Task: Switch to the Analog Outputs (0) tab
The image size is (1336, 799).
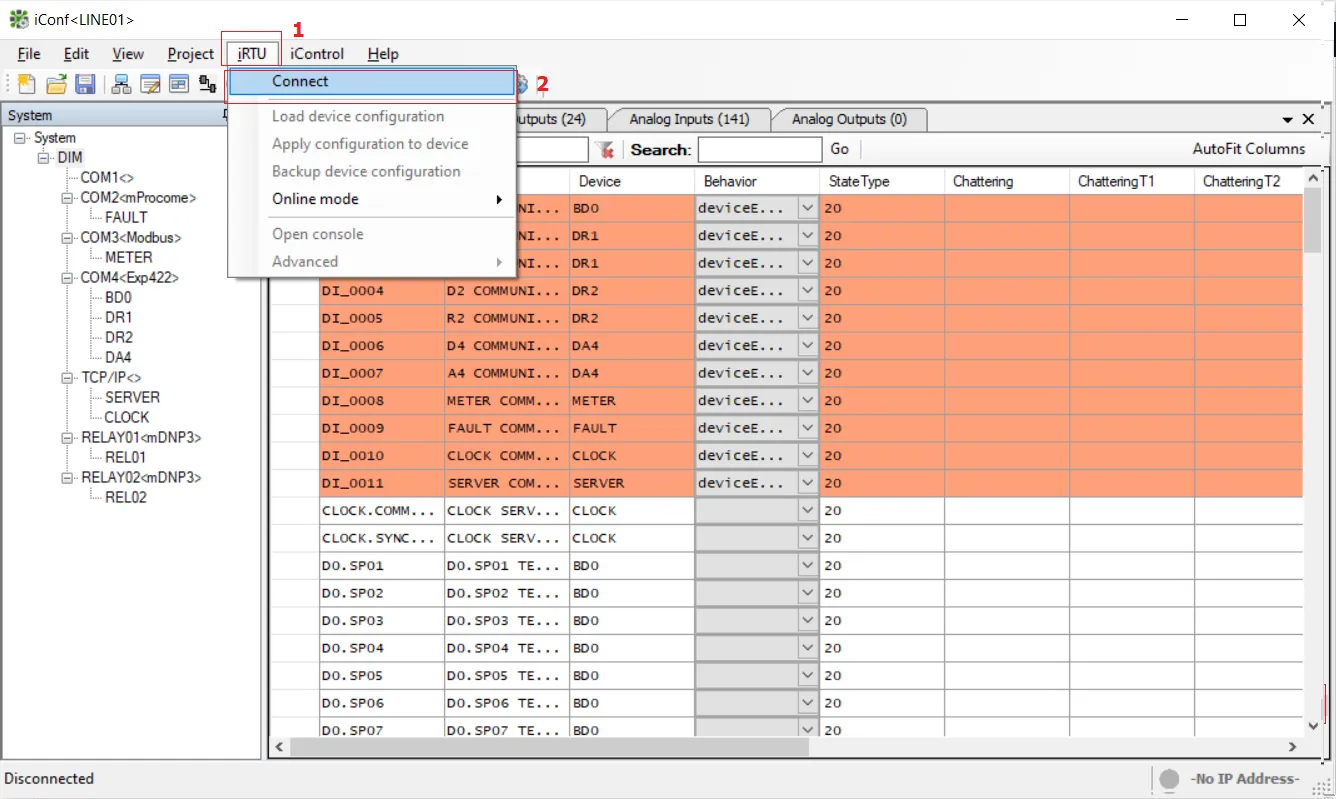Action: coord(849,119)
